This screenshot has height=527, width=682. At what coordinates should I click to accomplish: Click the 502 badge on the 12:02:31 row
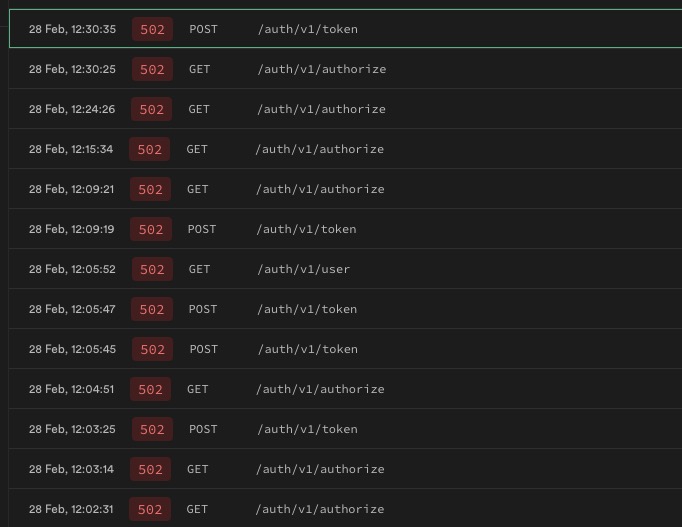pos(150,509)
